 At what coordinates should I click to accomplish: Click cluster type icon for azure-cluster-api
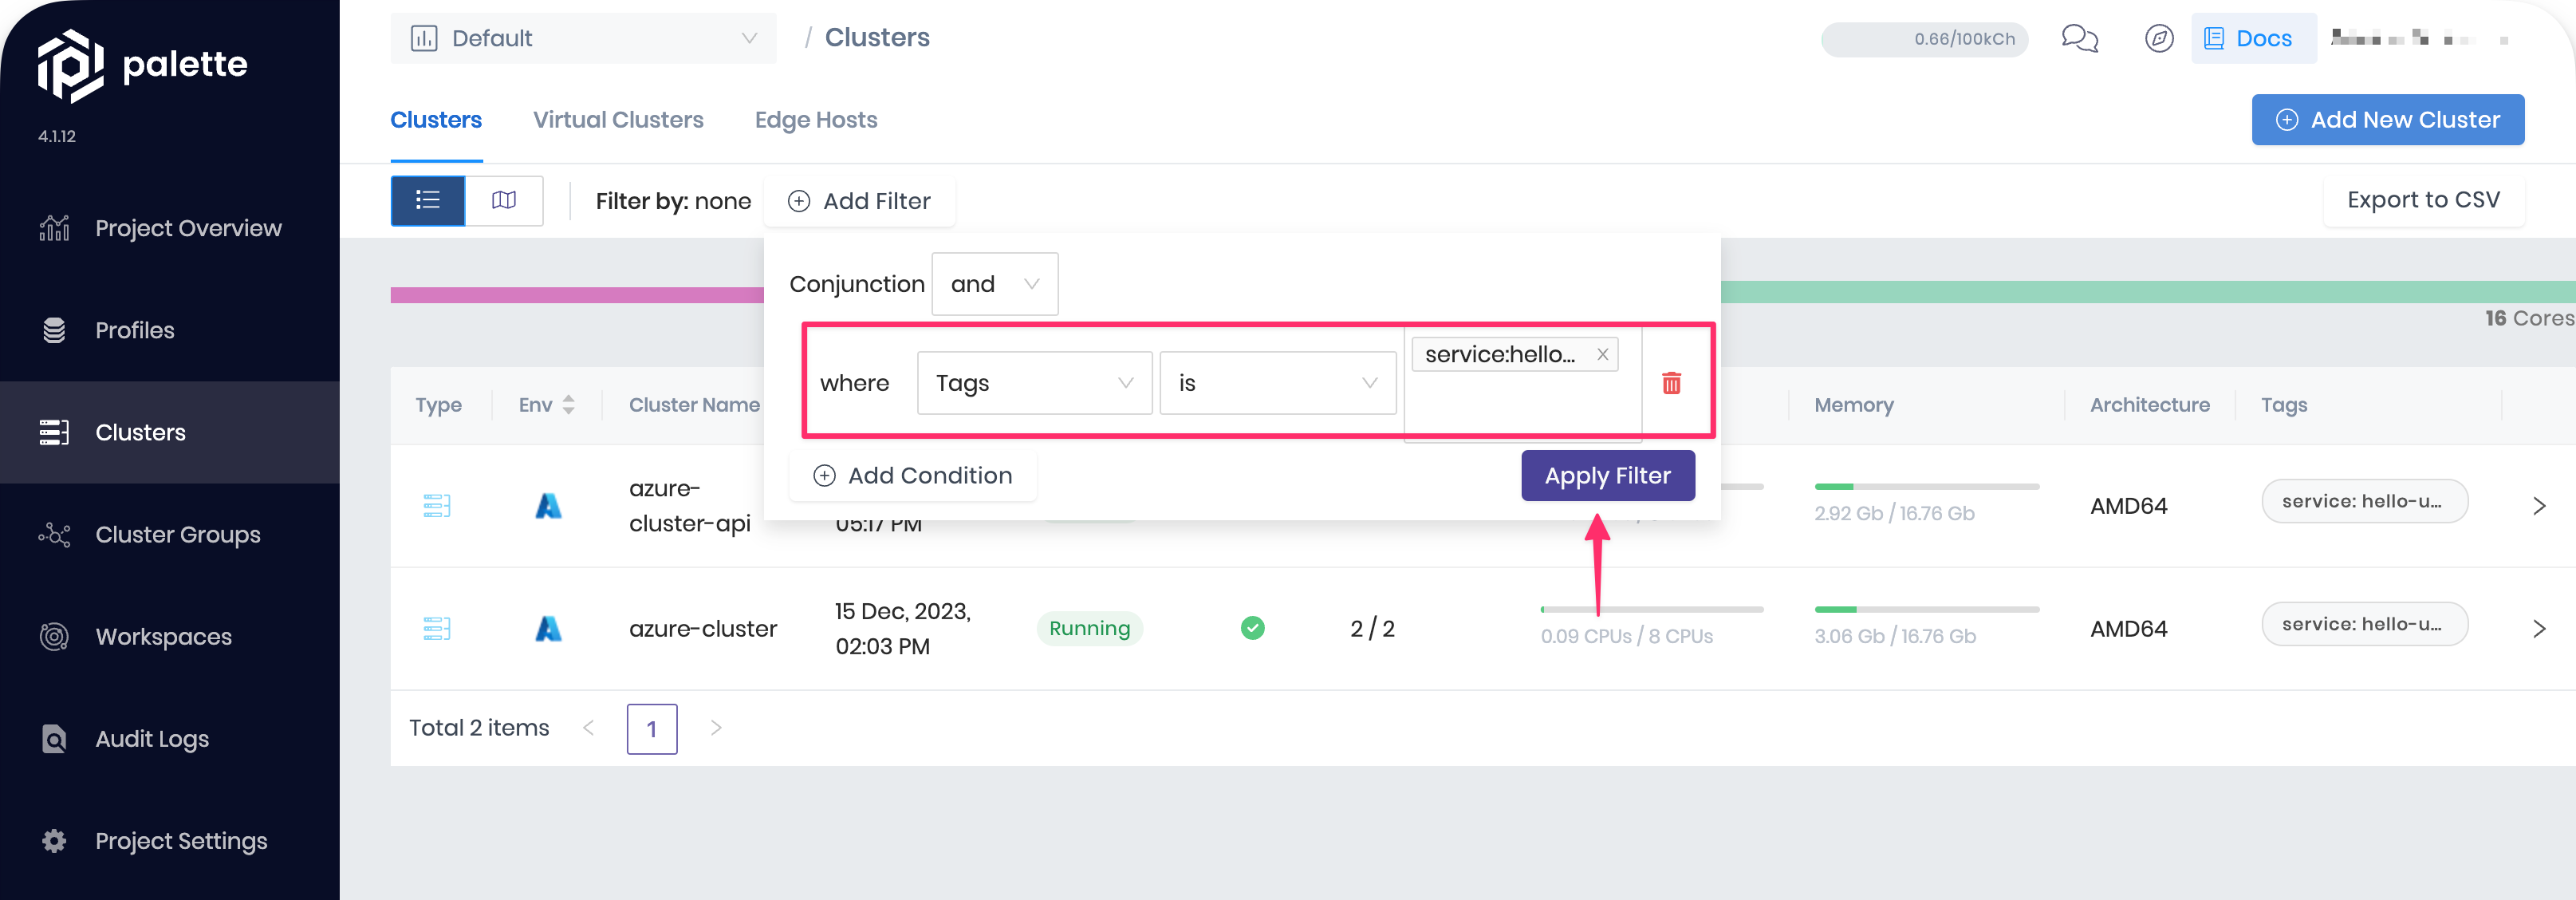point(437,506)
